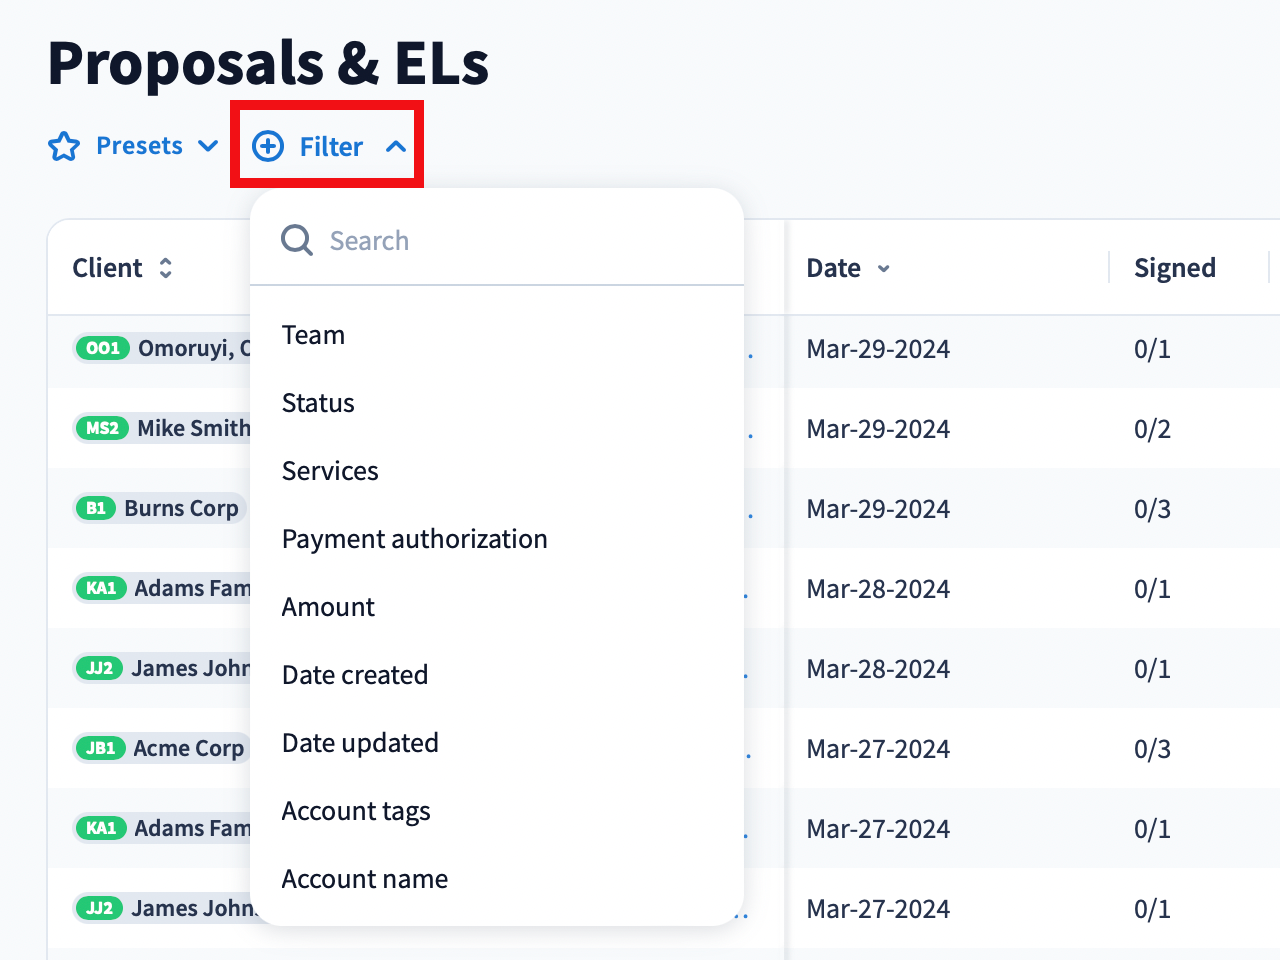Open the Date column sort dropdown
Viewport: 1280px width, 960px height.
point(884,269)
